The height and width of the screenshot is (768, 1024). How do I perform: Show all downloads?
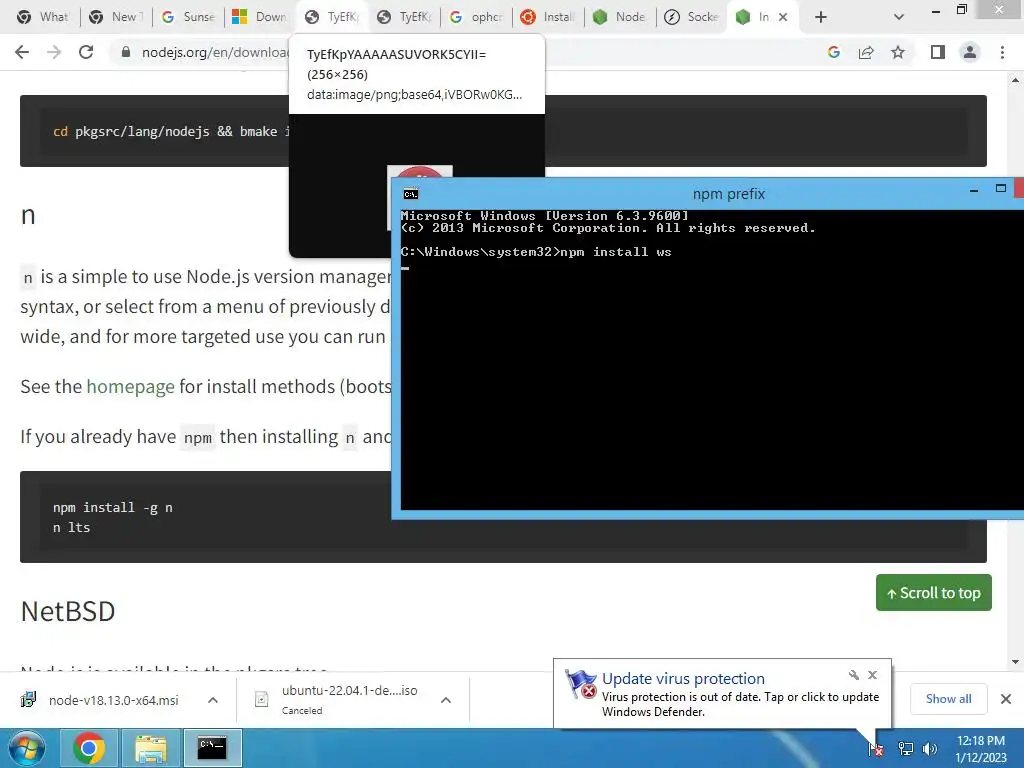[x=949, y=699]
